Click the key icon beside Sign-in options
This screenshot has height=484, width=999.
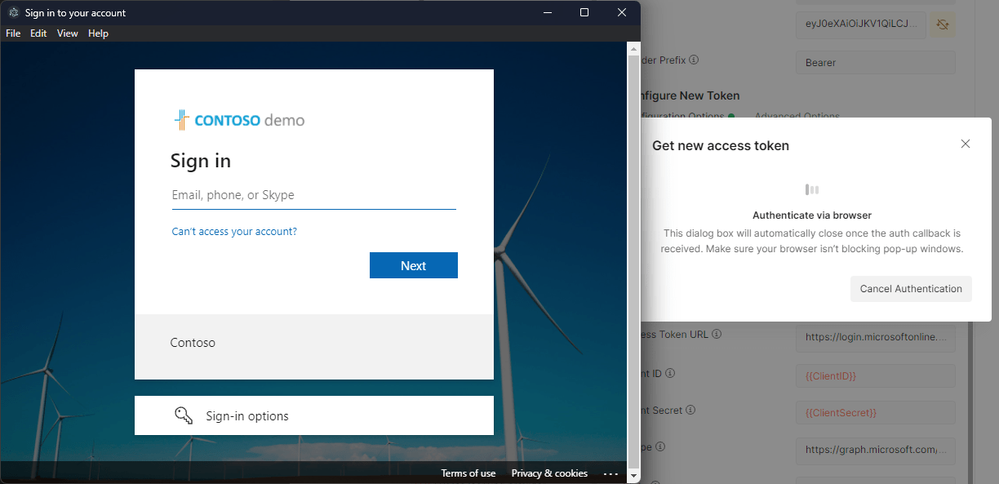(x=183, y=416)
